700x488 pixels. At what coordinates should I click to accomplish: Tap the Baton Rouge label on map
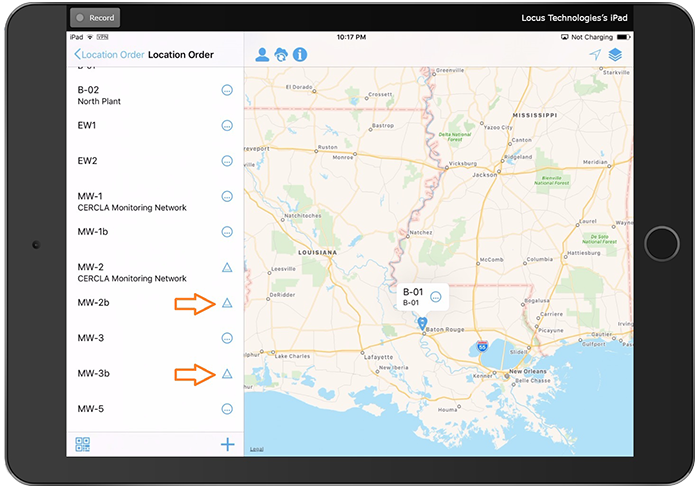445,330
